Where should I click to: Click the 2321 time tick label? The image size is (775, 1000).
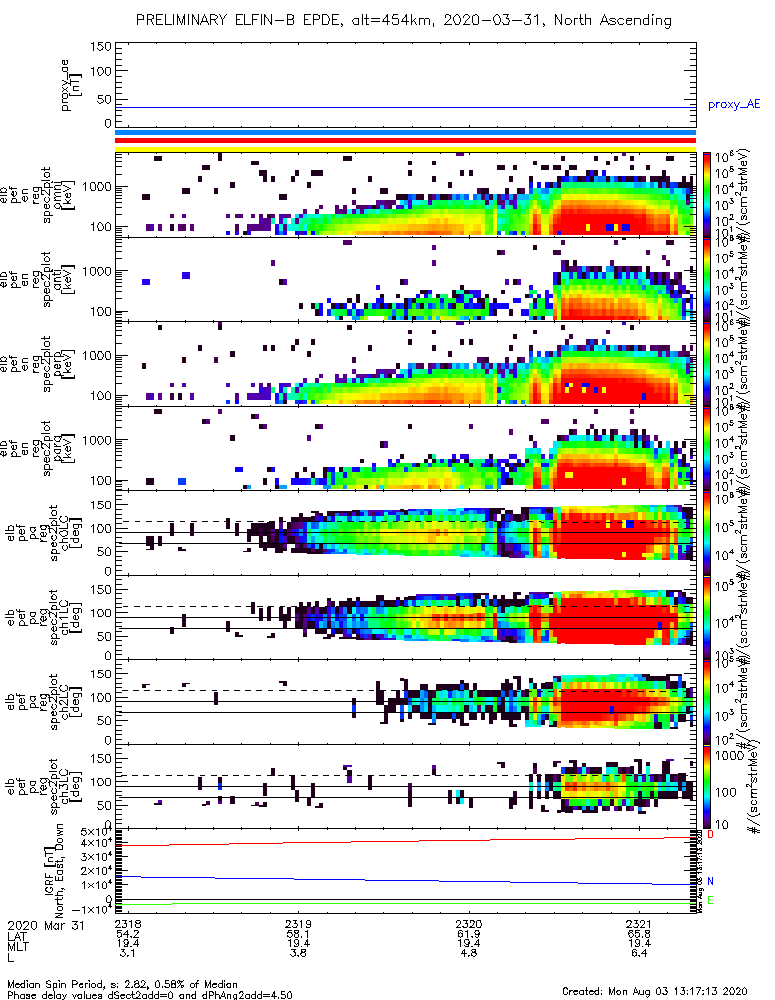(638, 924)
